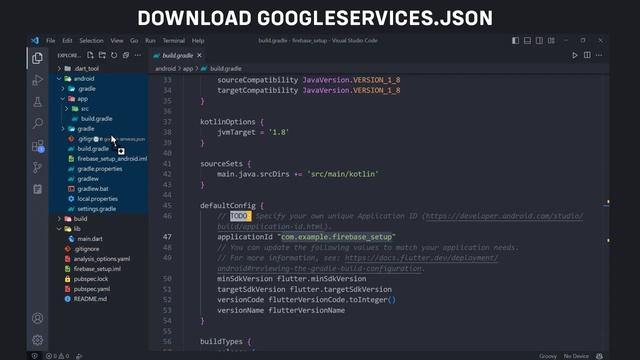The width and height of the screenshot is (640, 360).
Task: Open the Explorer view in activity bar
Action: pyautogui.click(x=37, y=58)
